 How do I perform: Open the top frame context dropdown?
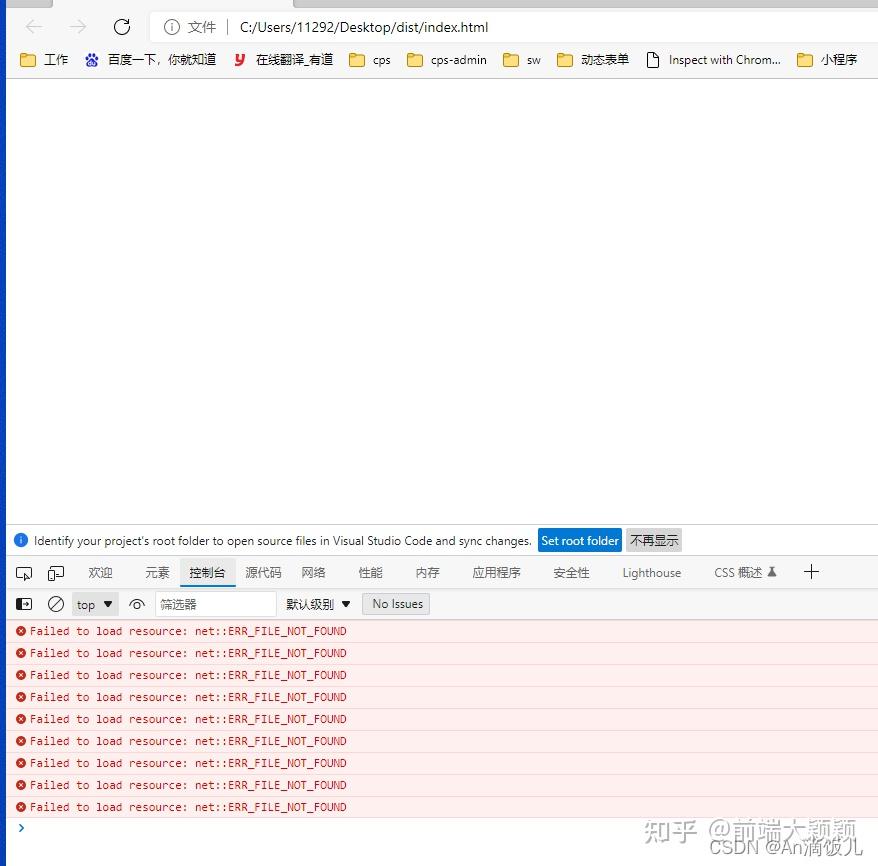click(x=93, y=603)
